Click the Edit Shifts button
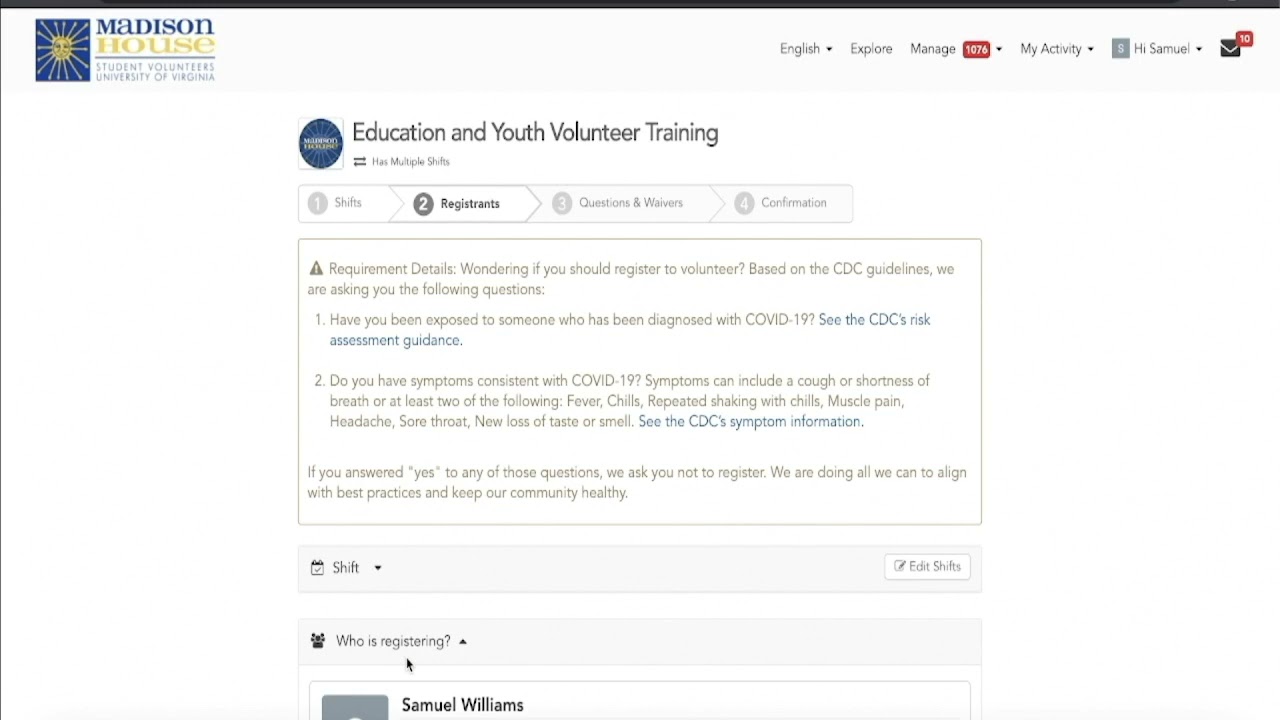Viewport: 1280px width, 720px height. pyautogui.click(x=927, y=567)
